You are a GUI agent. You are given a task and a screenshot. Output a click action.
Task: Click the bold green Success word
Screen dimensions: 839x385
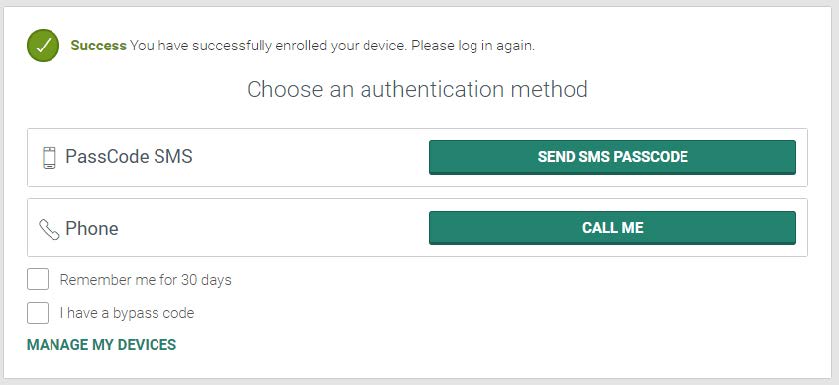coord(98,45)
